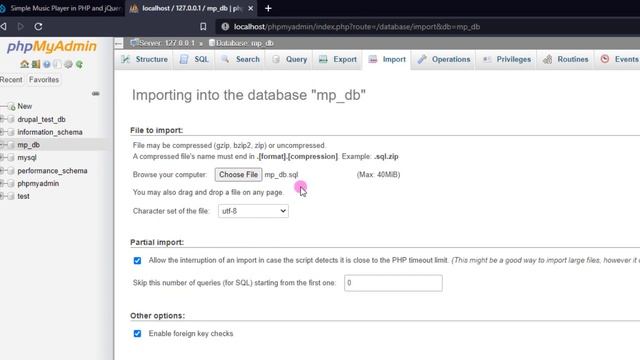Open the Routines tab
640x360 pixels.
tap(565, 60)
